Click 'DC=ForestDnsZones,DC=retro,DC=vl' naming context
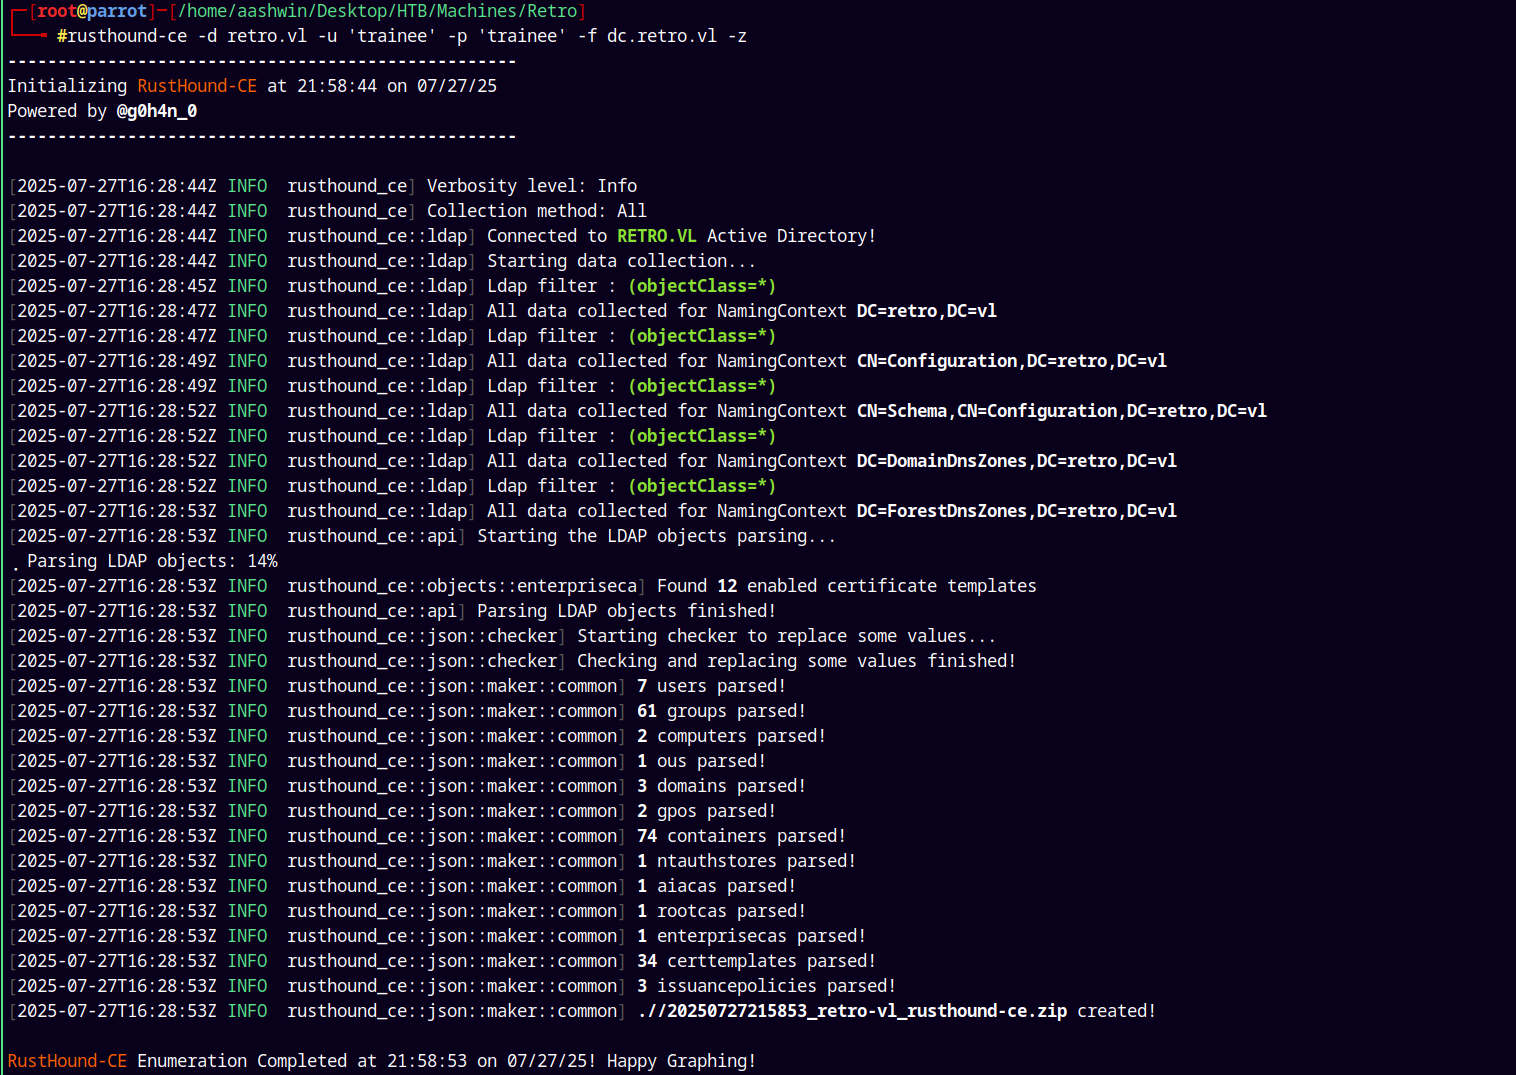The height and width of the screenshot is (1075, 1516). pyautogui.click(x=1017, y=511)
